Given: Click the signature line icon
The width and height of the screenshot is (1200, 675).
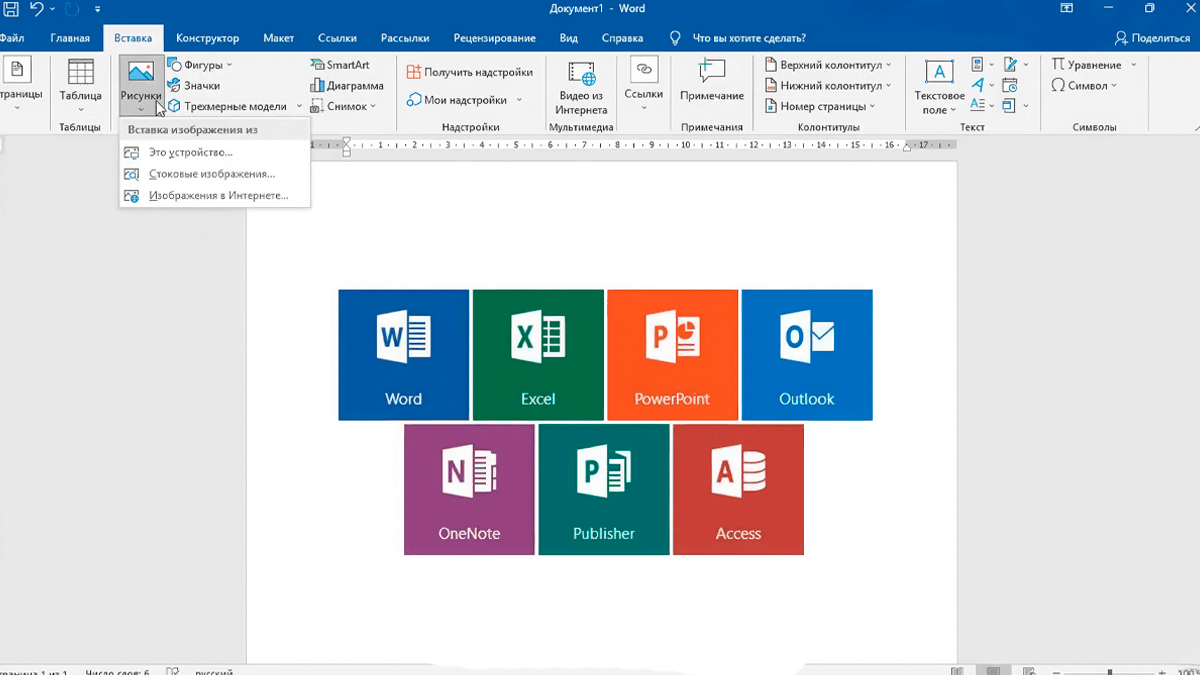Looking at the screenshot, I should point(1009,65).
